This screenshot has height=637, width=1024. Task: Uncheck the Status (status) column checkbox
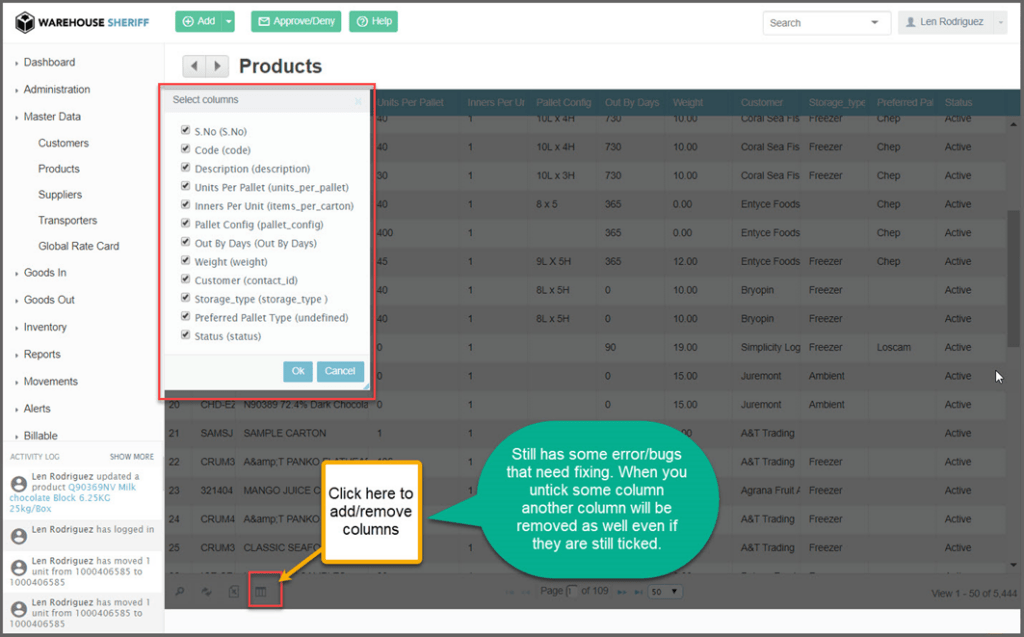pos(186,335)
